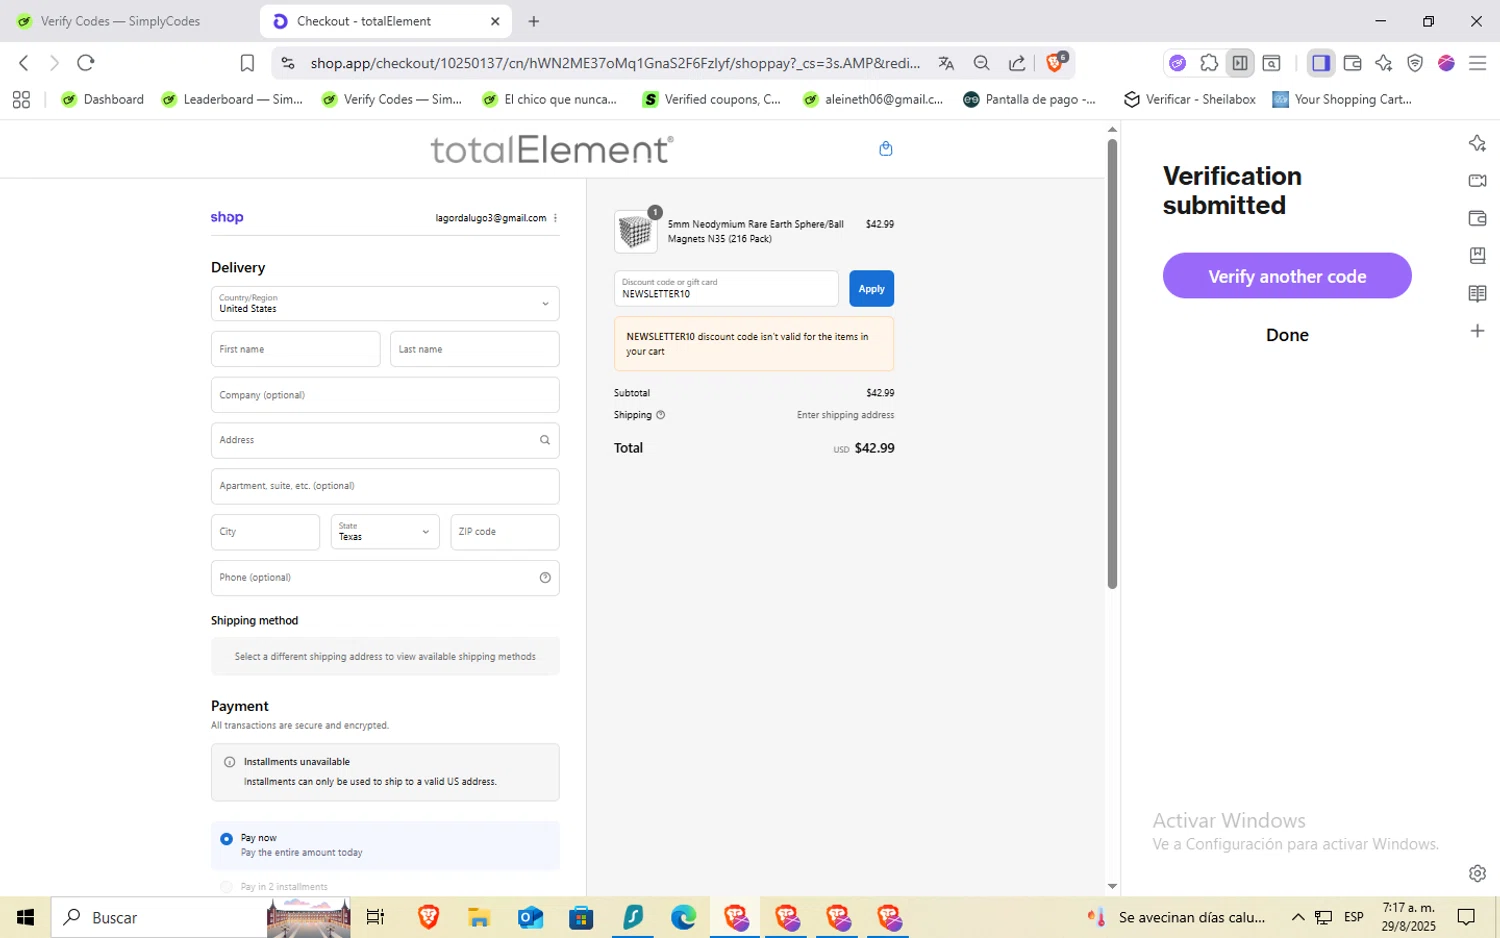Open Your Shopping Cart bookmark
This screenshot has height=938, width=1500.
[x=1342, y=99]
